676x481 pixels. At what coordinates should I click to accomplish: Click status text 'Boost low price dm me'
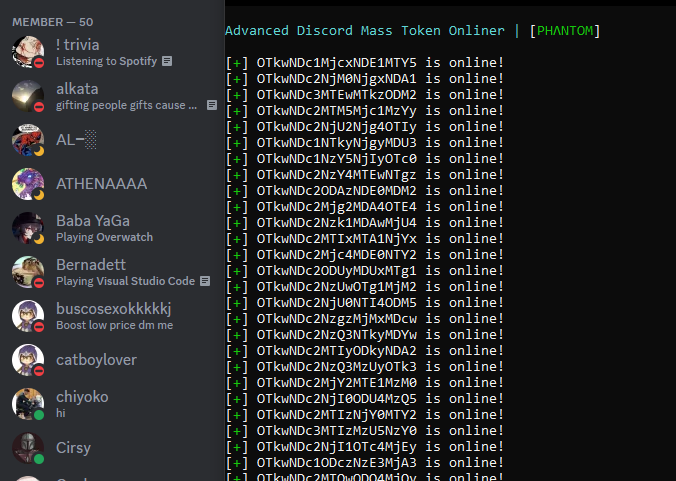point(115,325)
